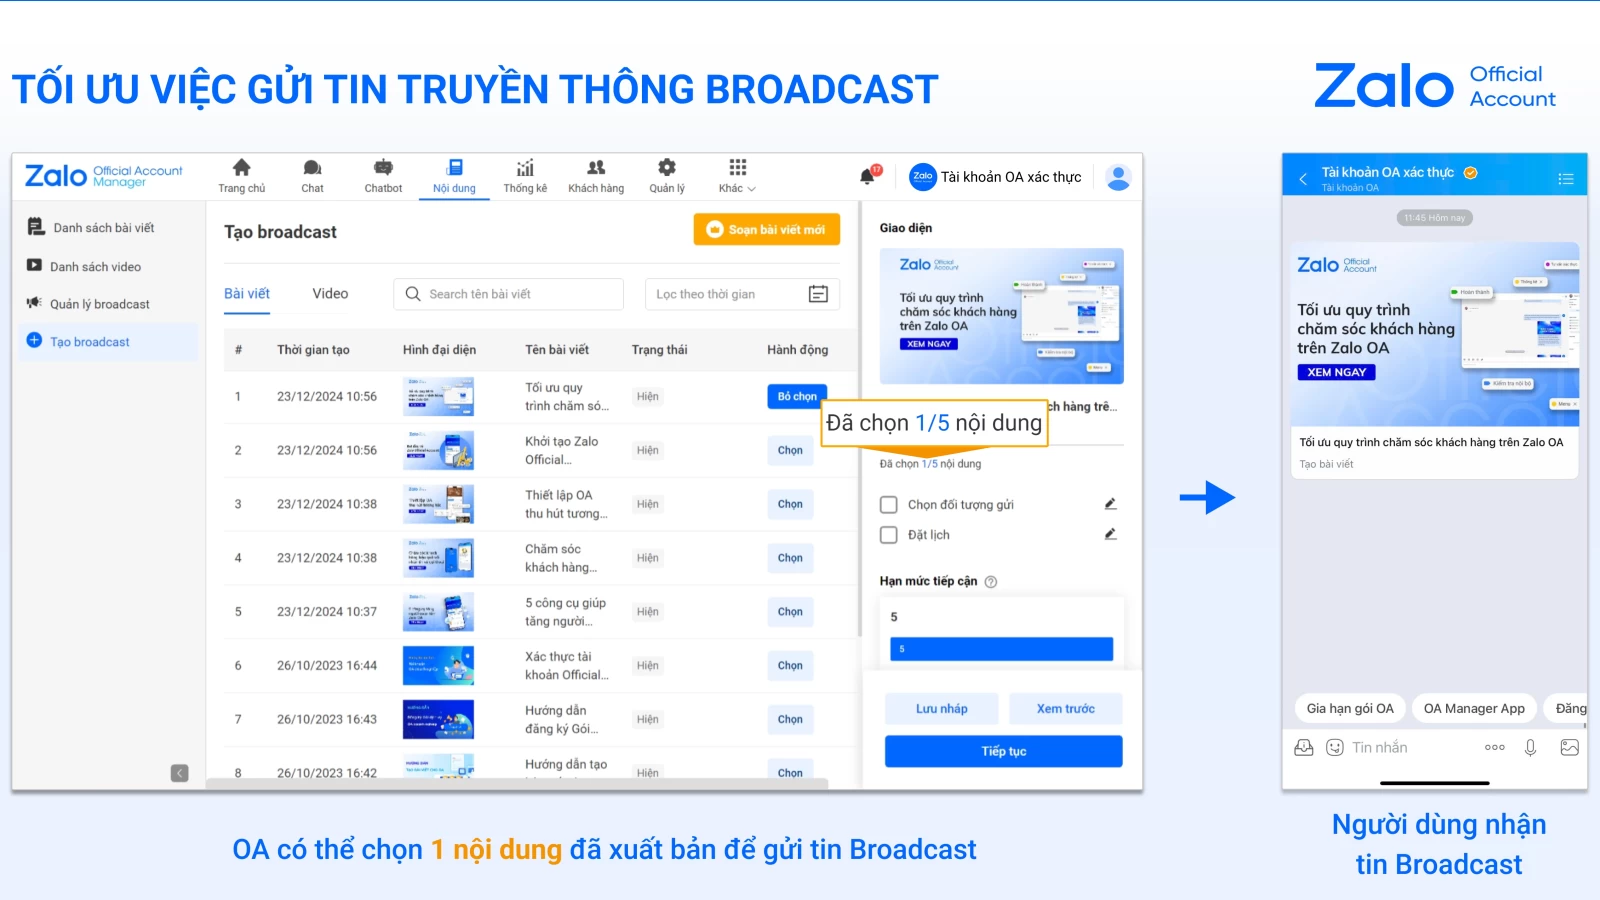The image size is (1600, 900).
Task: Select the Bài viết tab
Action: tap(247, 294)
